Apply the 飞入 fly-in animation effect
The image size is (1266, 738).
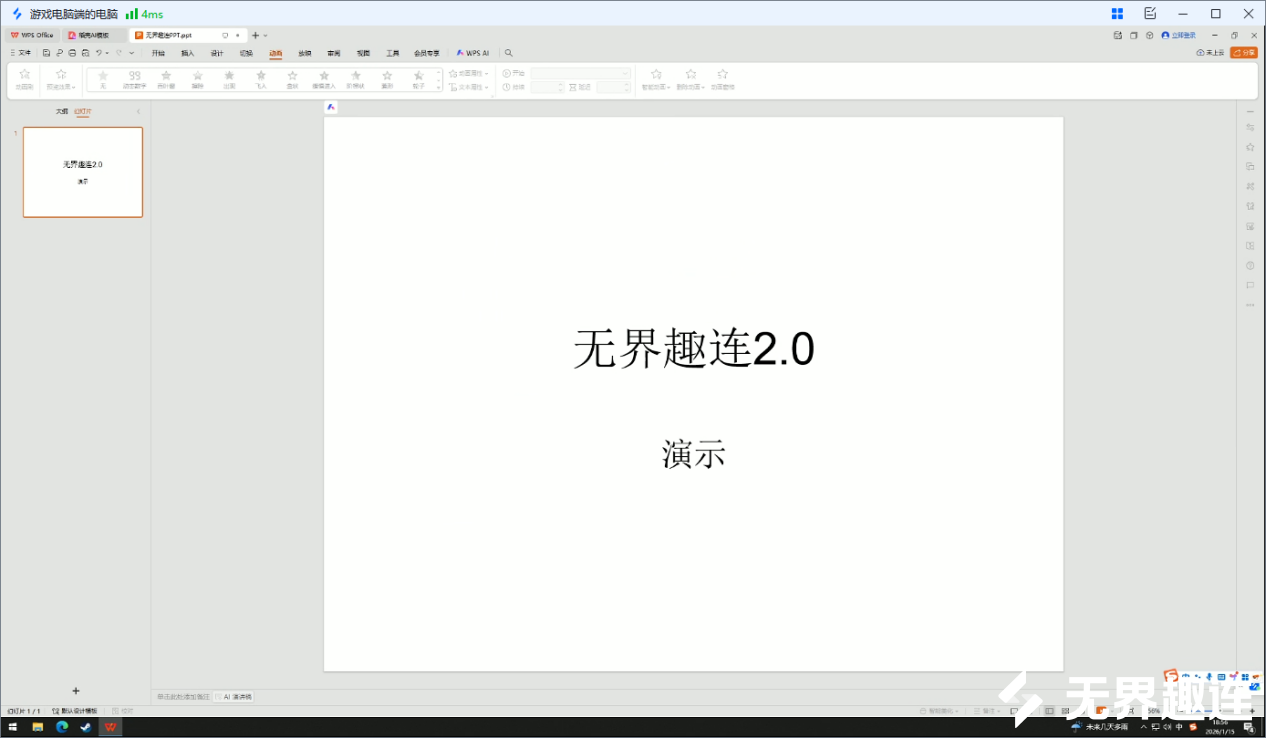[x=261, y=80]
